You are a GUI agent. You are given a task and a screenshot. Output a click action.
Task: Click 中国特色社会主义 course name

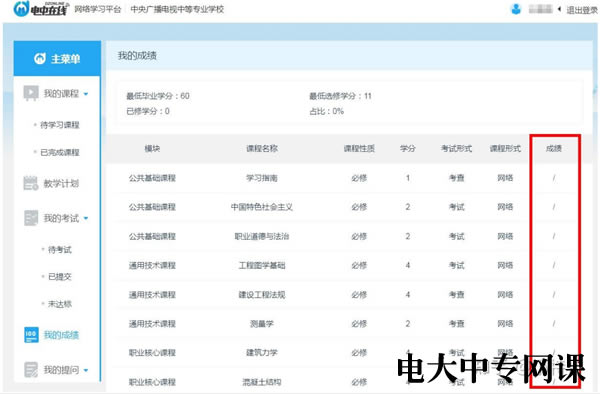pyautogui.click(x=262, y=207)
